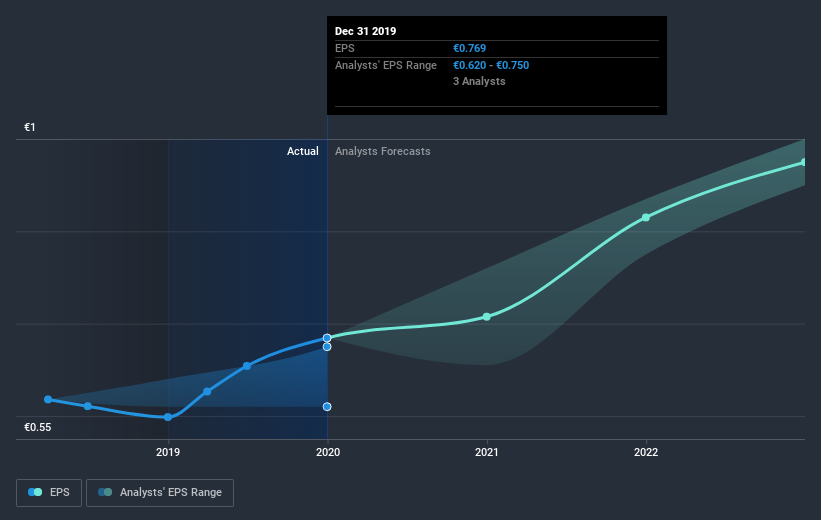Click the EPS point just after 2019 start

pyautogui.click(x=207, y=392)
